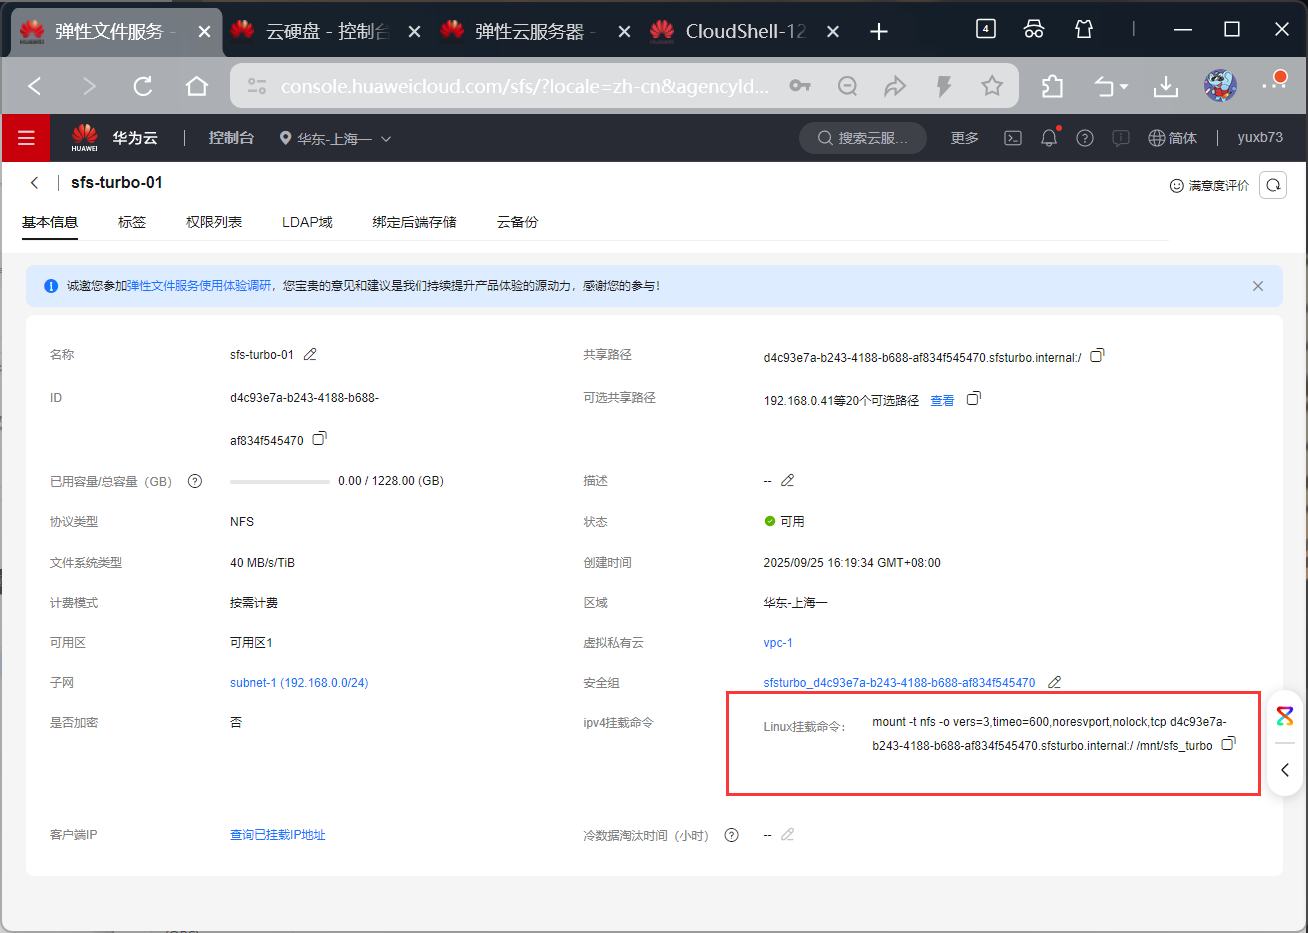Click the zoom out magnifier in address bar

pyautogui.click(x=848, y=86)
